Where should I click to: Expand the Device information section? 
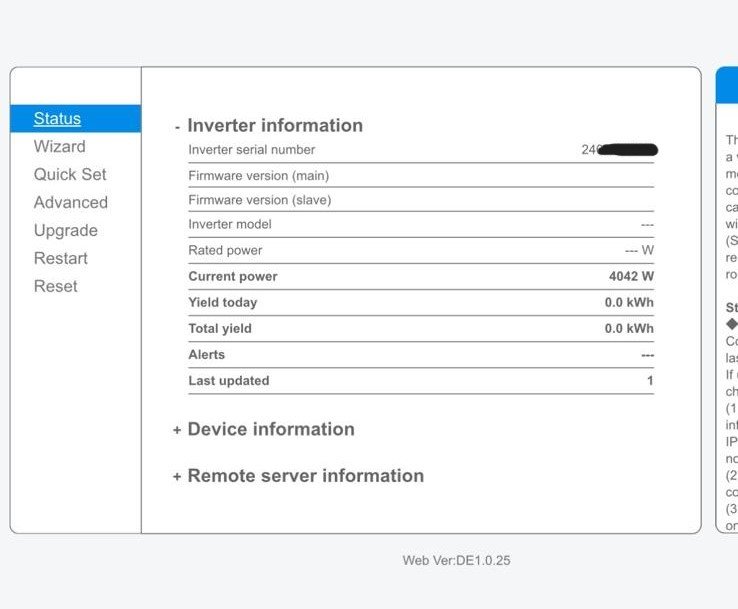point(263,430)
